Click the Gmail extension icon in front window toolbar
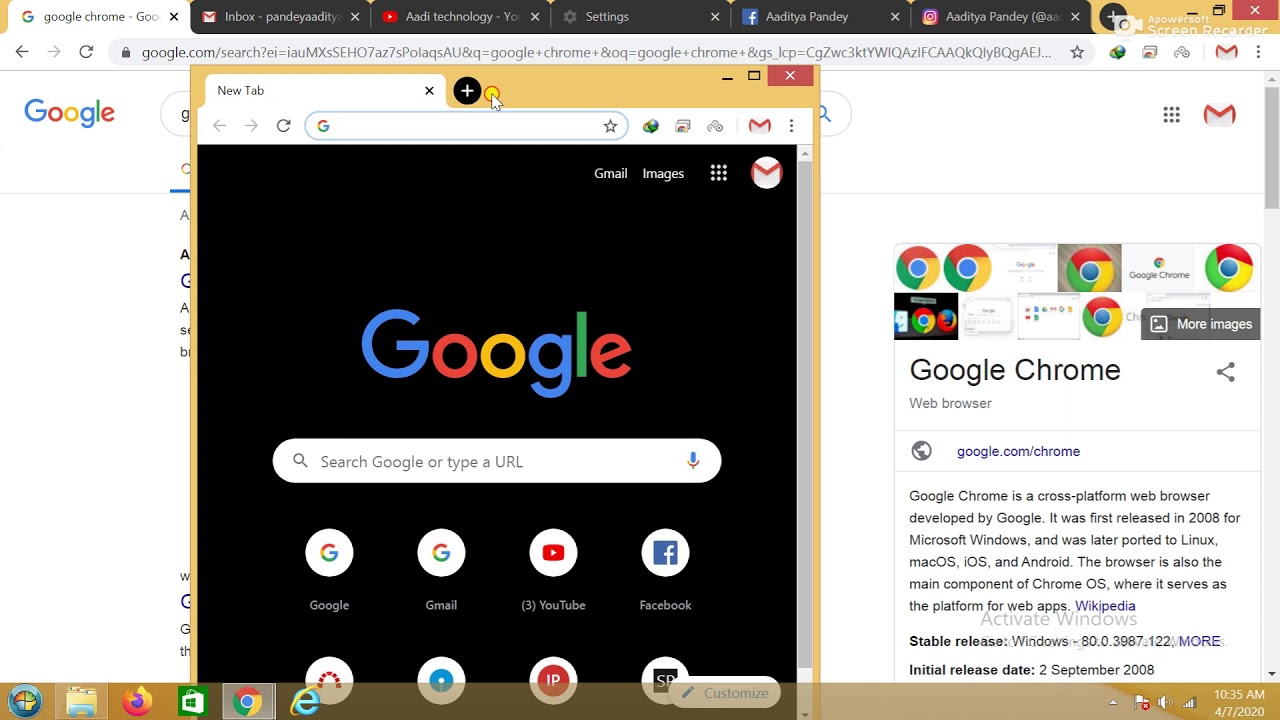 coord(760,126)
